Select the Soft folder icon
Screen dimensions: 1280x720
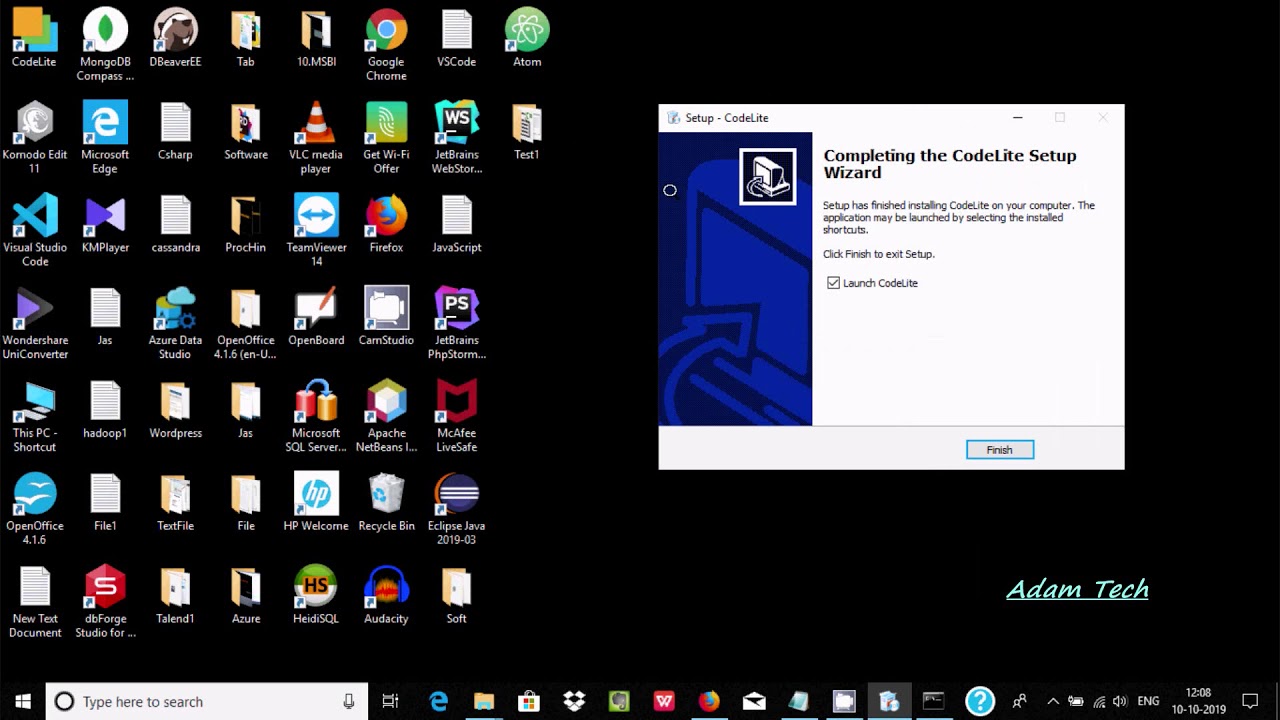(x=457, y=596)
